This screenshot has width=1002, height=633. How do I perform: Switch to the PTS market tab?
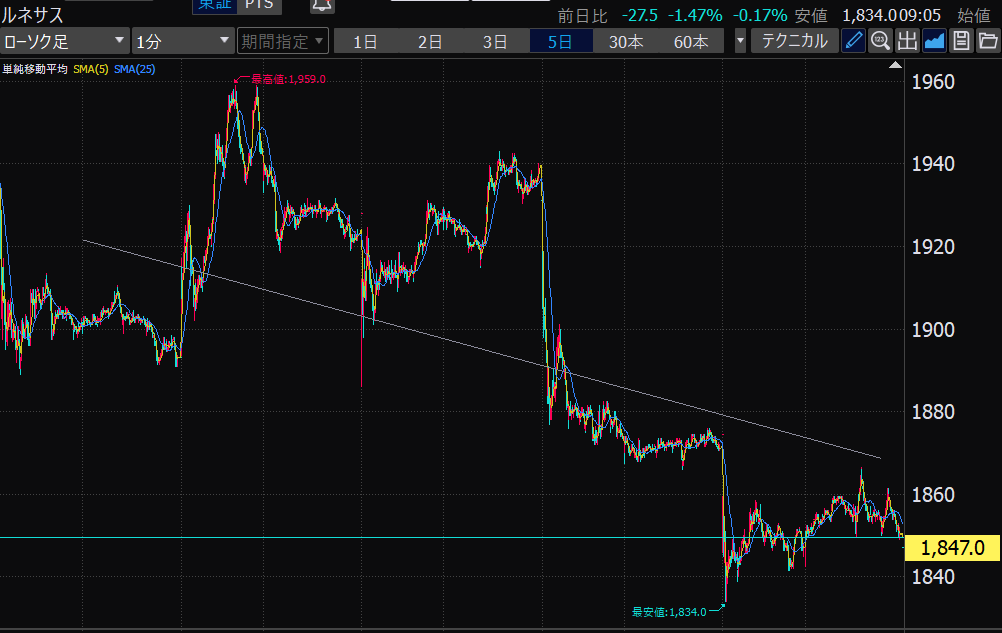259,5
